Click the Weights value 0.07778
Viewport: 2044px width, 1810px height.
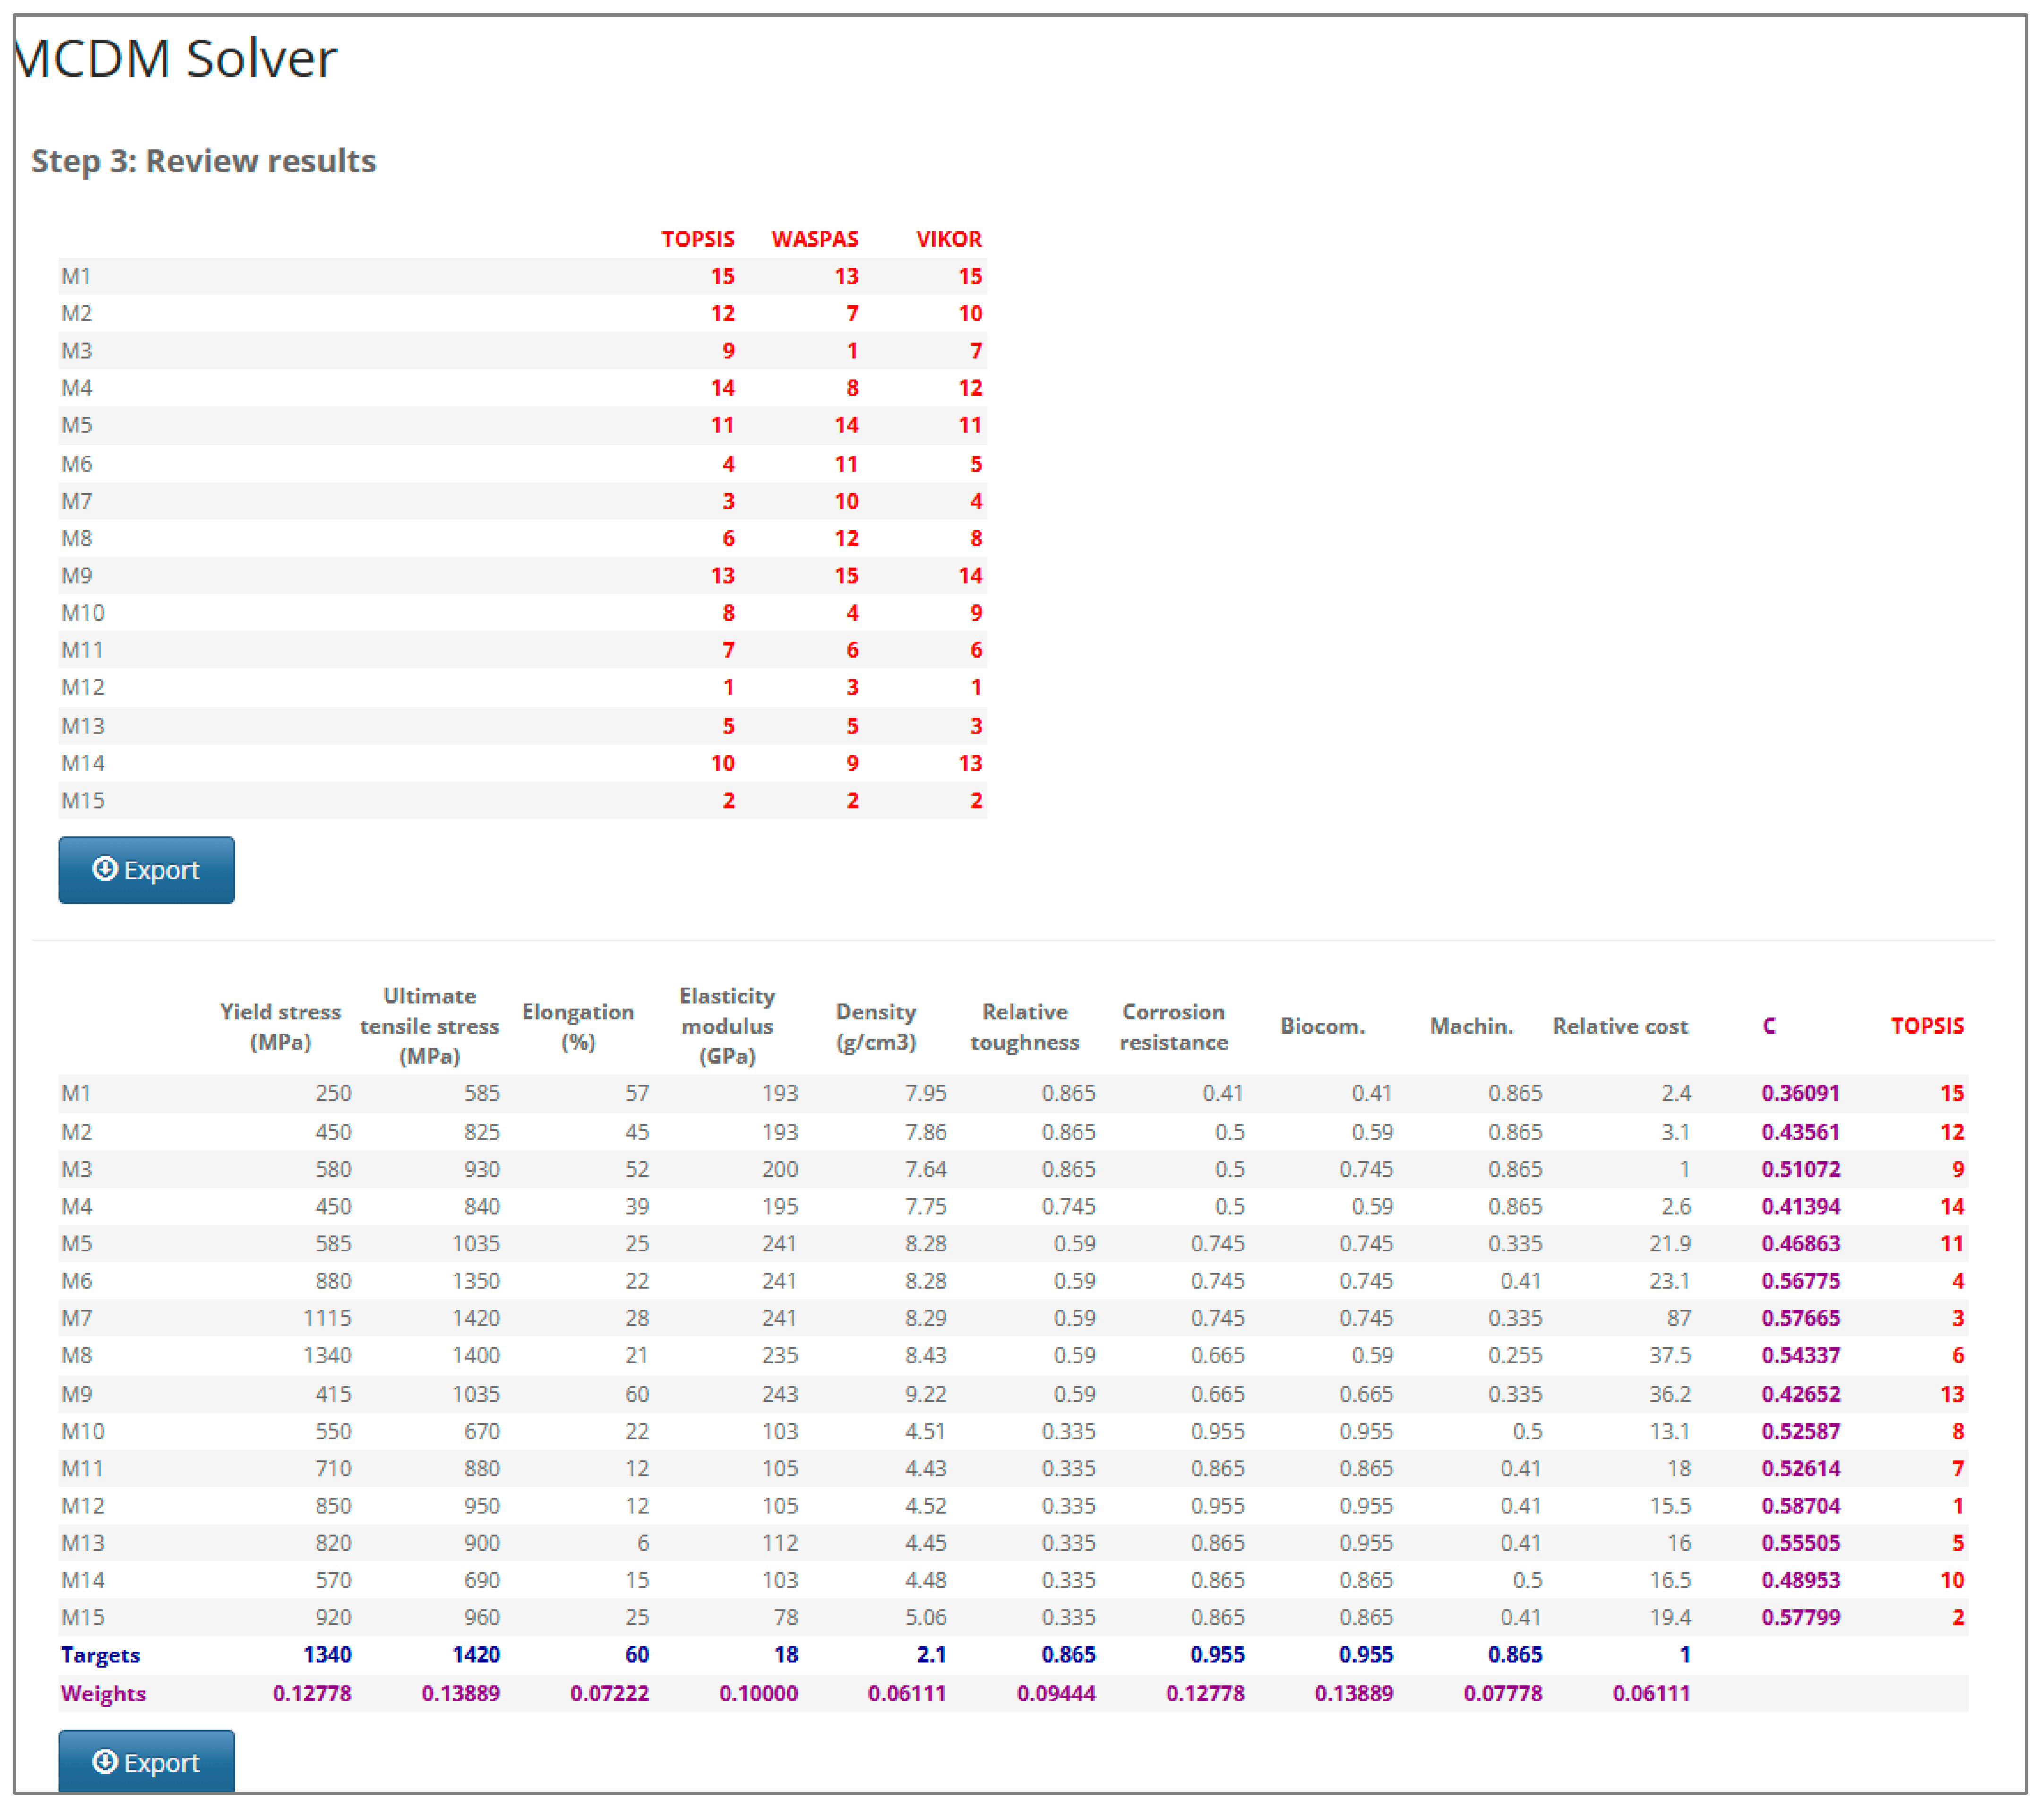click(1502, 1694)
